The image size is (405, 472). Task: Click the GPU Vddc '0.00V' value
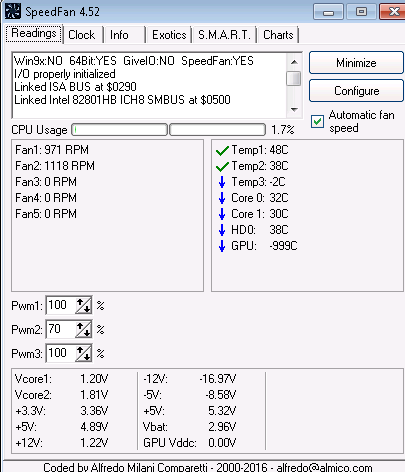[x=222, y=443]
